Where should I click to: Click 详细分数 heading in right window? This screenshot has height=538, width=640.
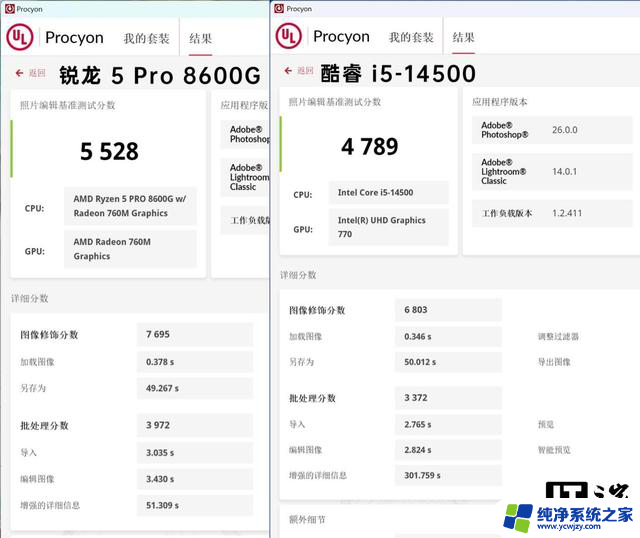(x=298, y=275)
